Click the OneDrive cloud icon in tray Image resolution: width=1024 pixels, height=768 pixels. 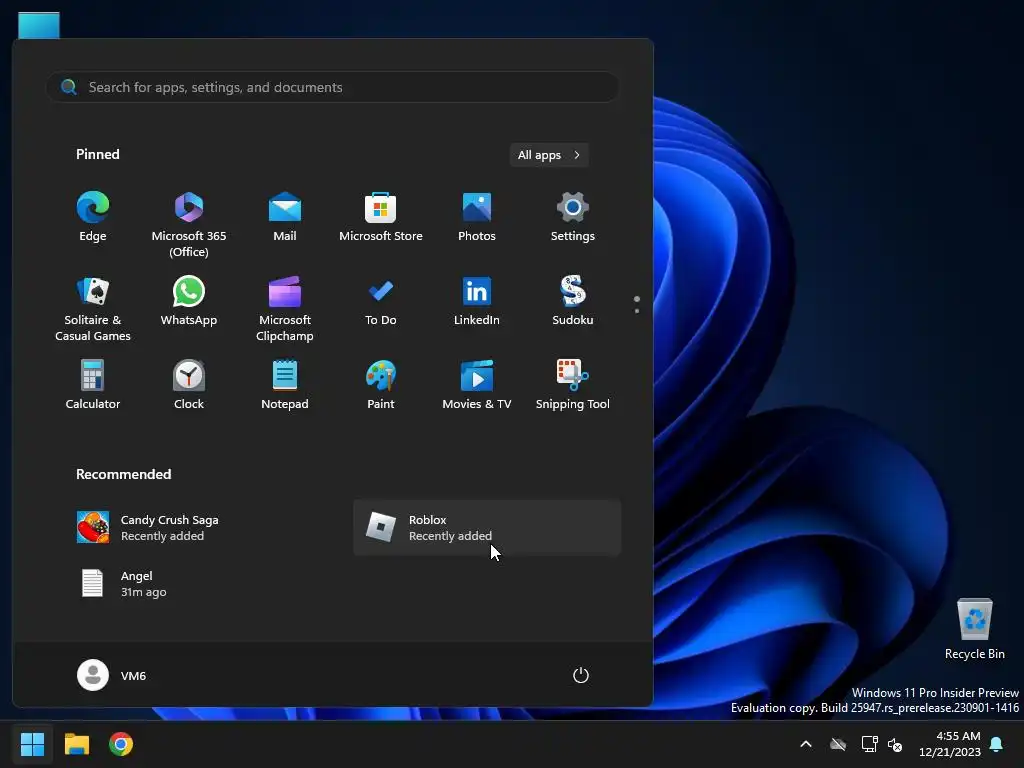[838, 744]
